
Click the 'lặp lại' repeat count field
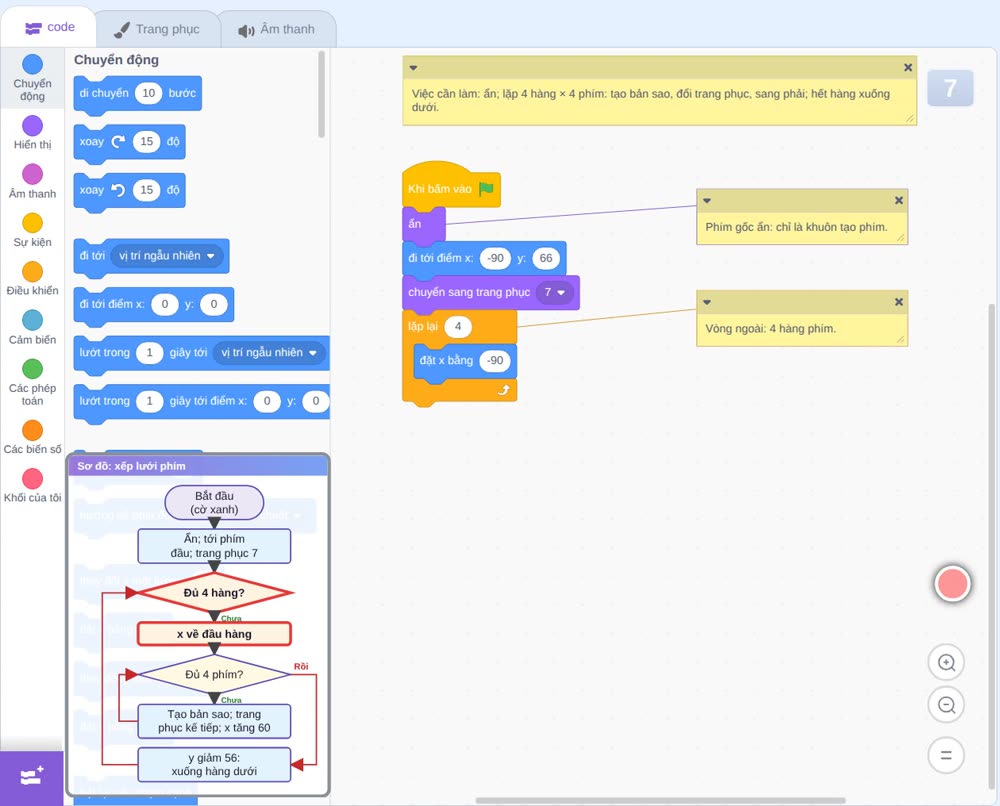457,326
